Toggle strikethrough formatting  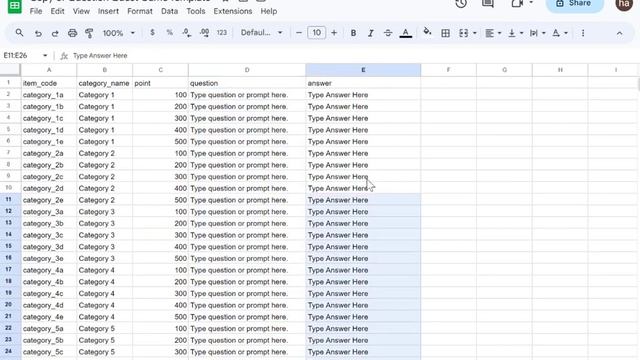point(388,33)
